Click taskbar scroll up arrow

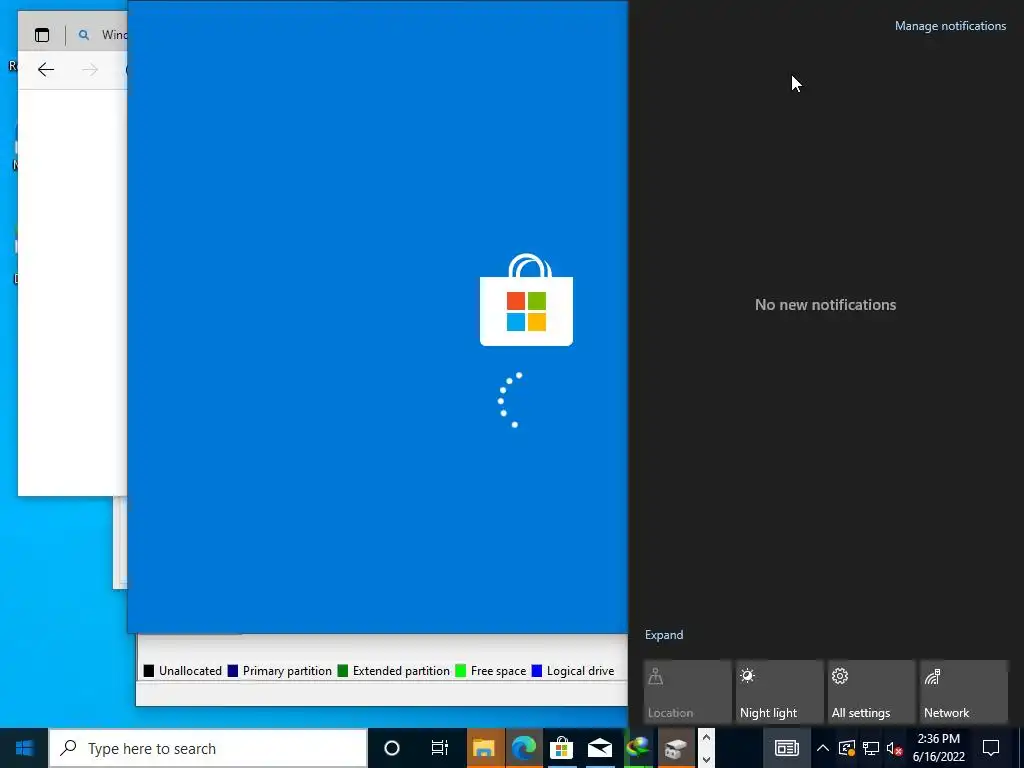click(706, 739)
